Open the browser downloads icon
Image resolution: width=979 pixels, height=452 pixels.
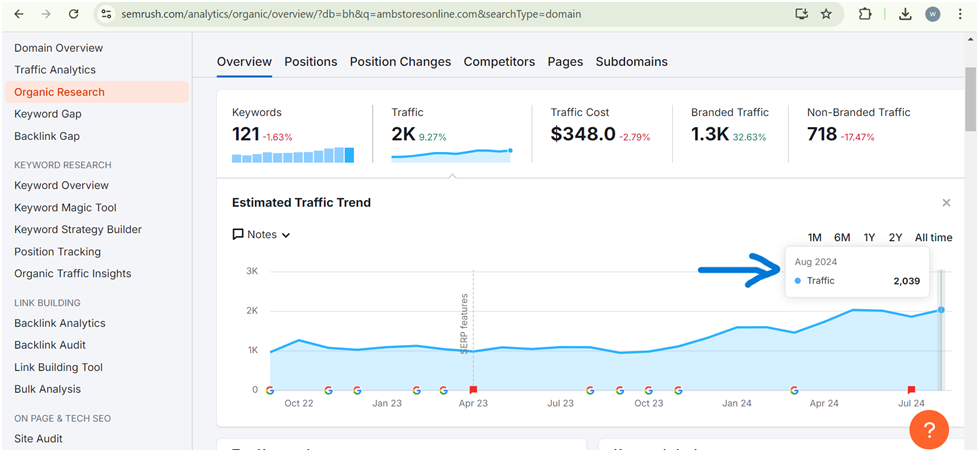point(905,14)
